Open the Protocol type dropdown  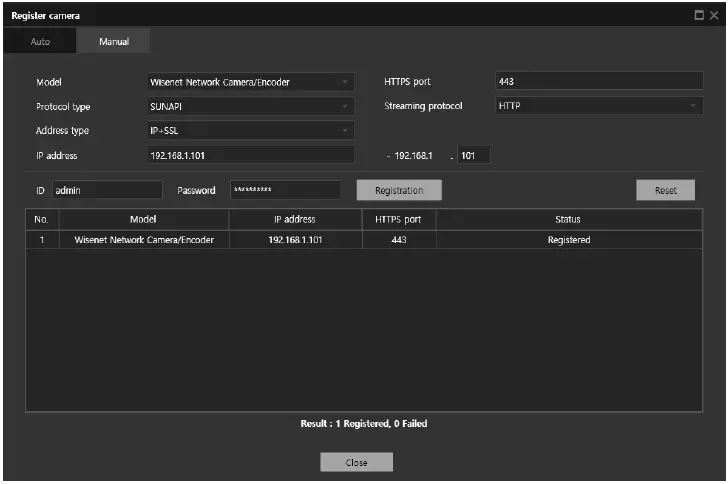[x=251, y=106]
